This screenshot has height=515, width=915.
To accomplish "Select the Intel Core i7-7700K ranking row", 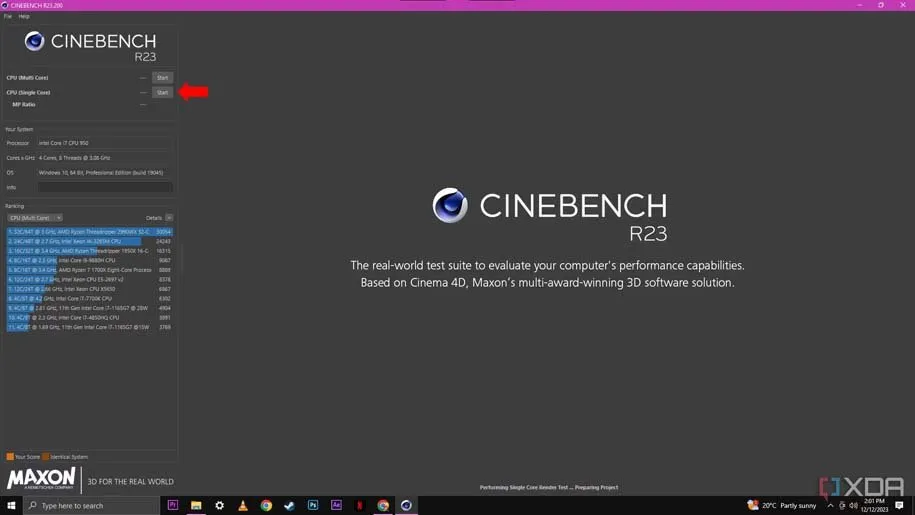I will click(80, 298).
